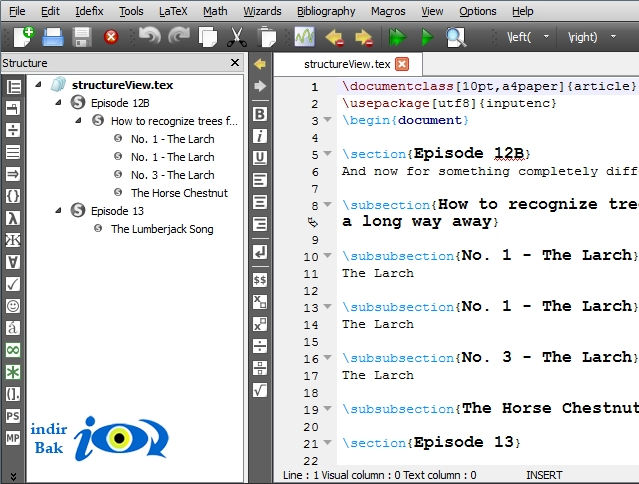Image resolution: width=639 pixels, height=484 pixels.
Task: Open the Wizards menu
Action: tap(262, 11)
